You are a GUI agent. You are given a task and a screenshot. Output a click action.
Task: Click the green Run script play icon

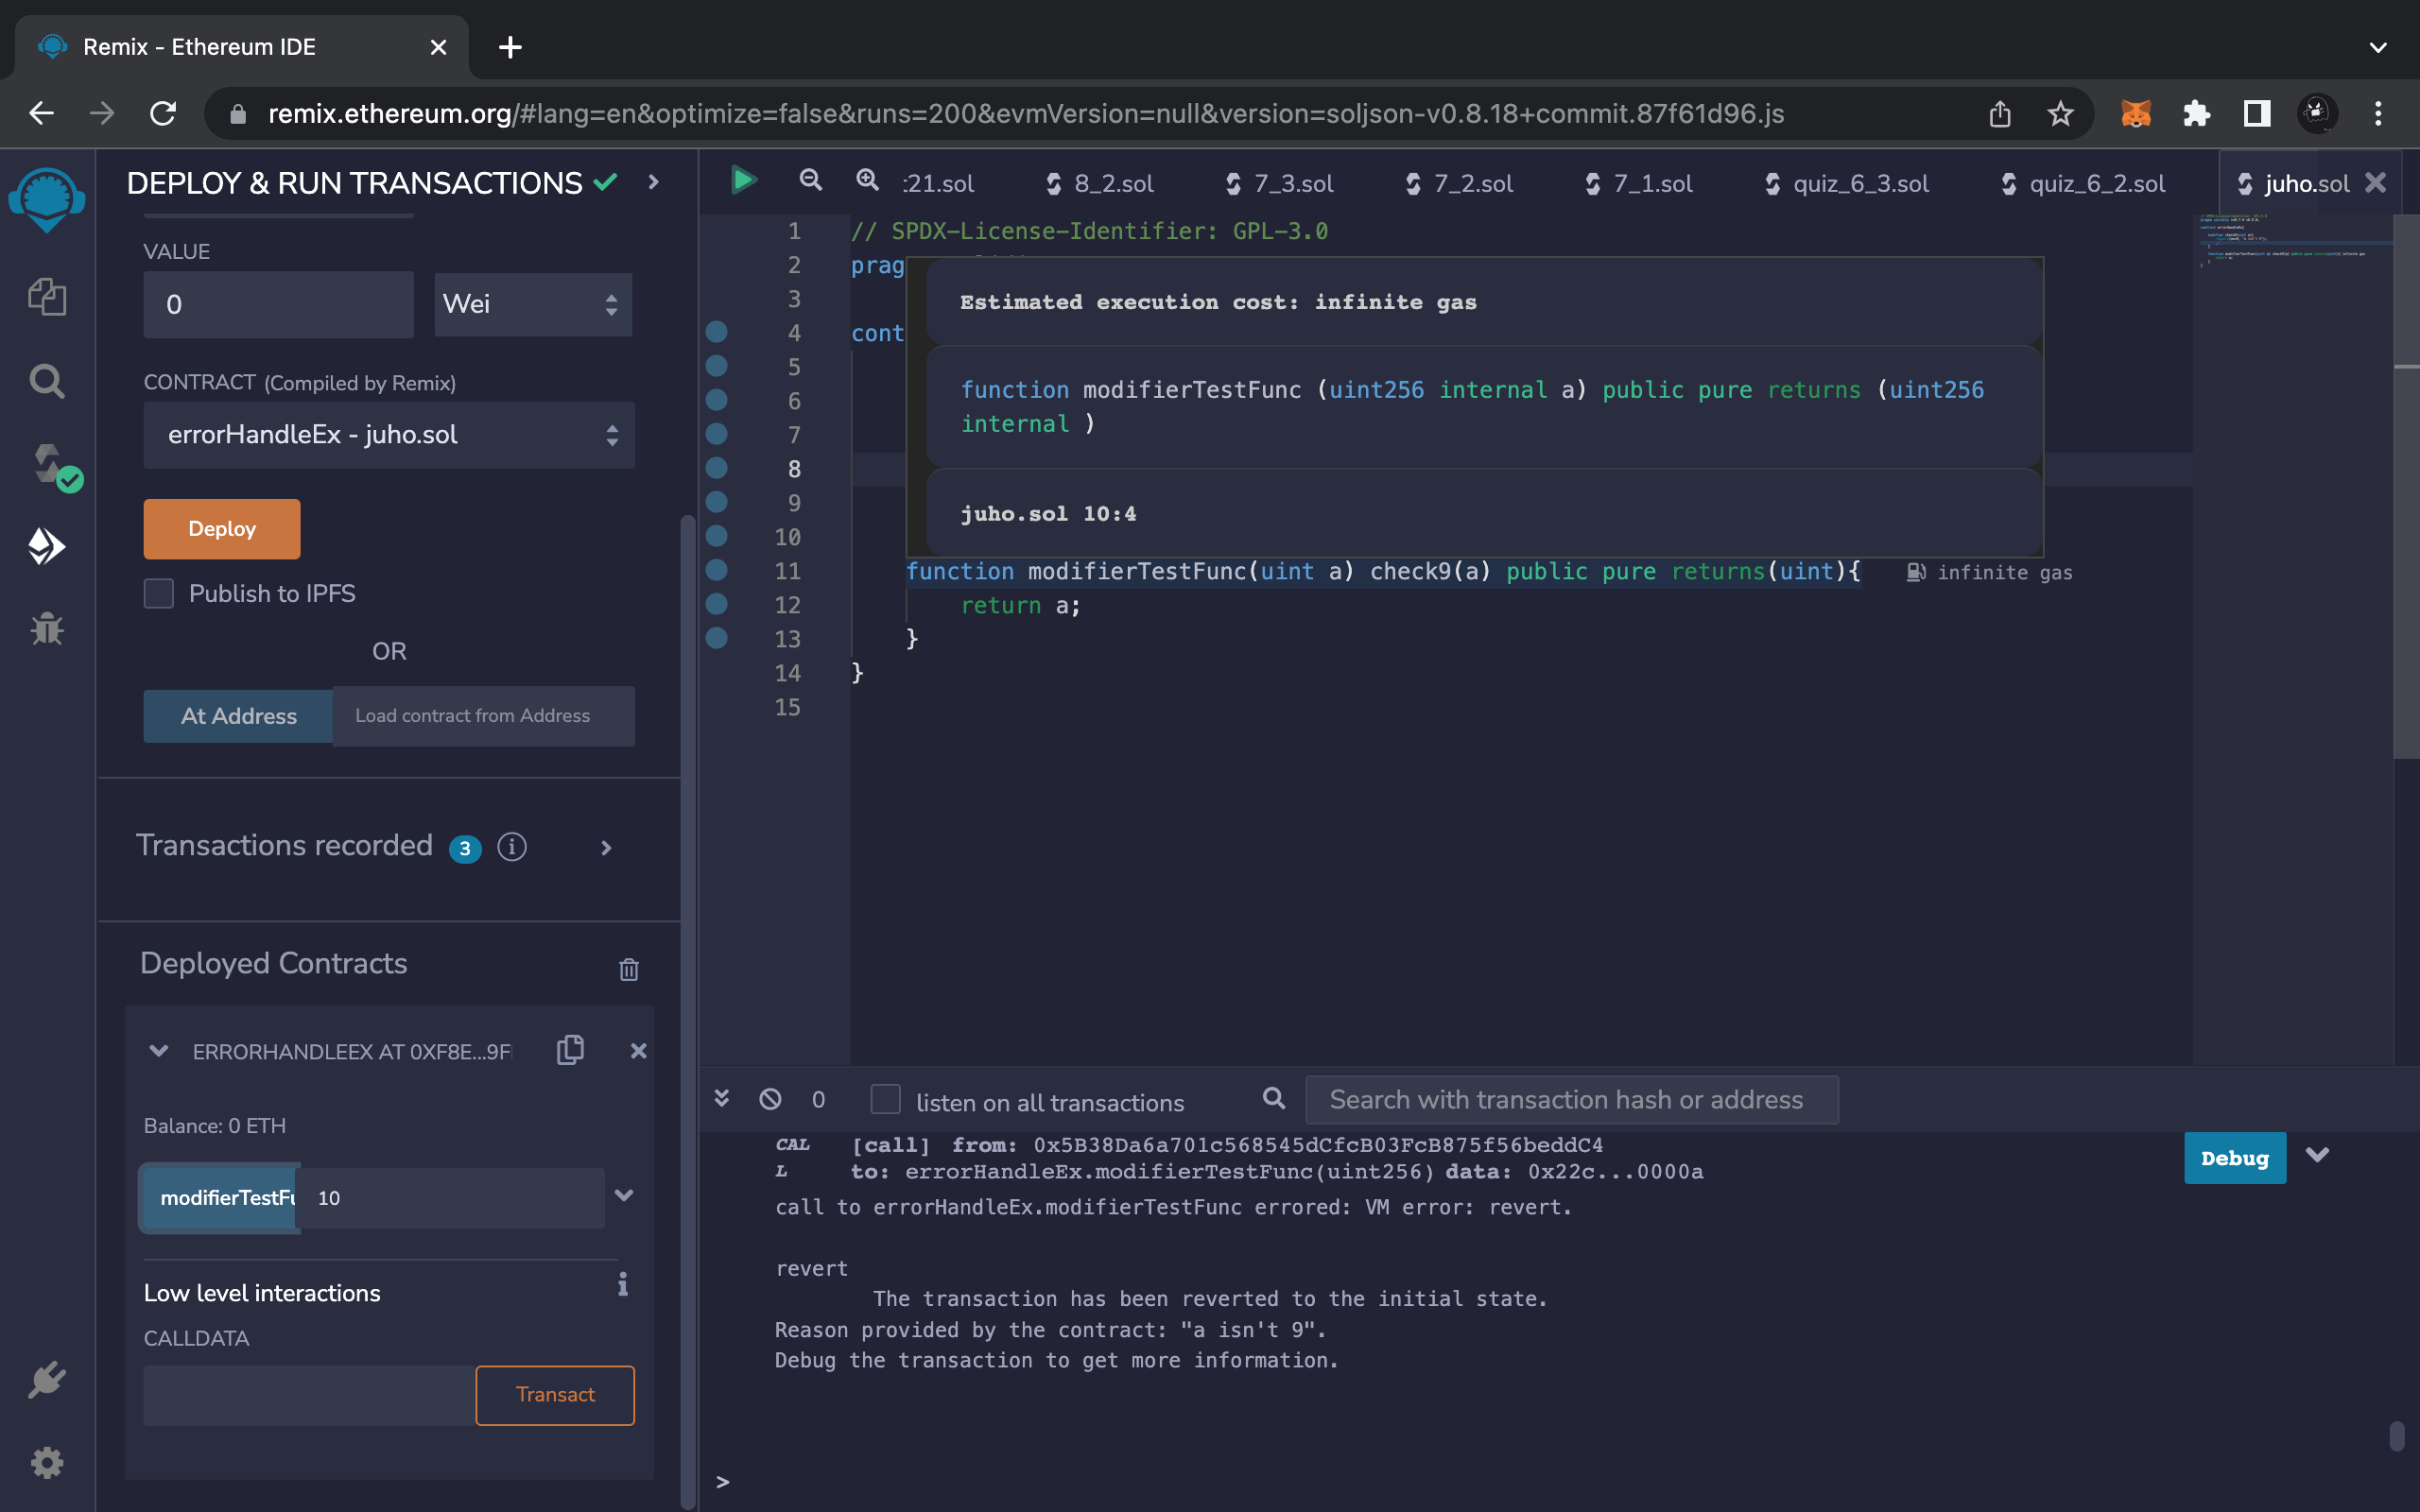743,181
